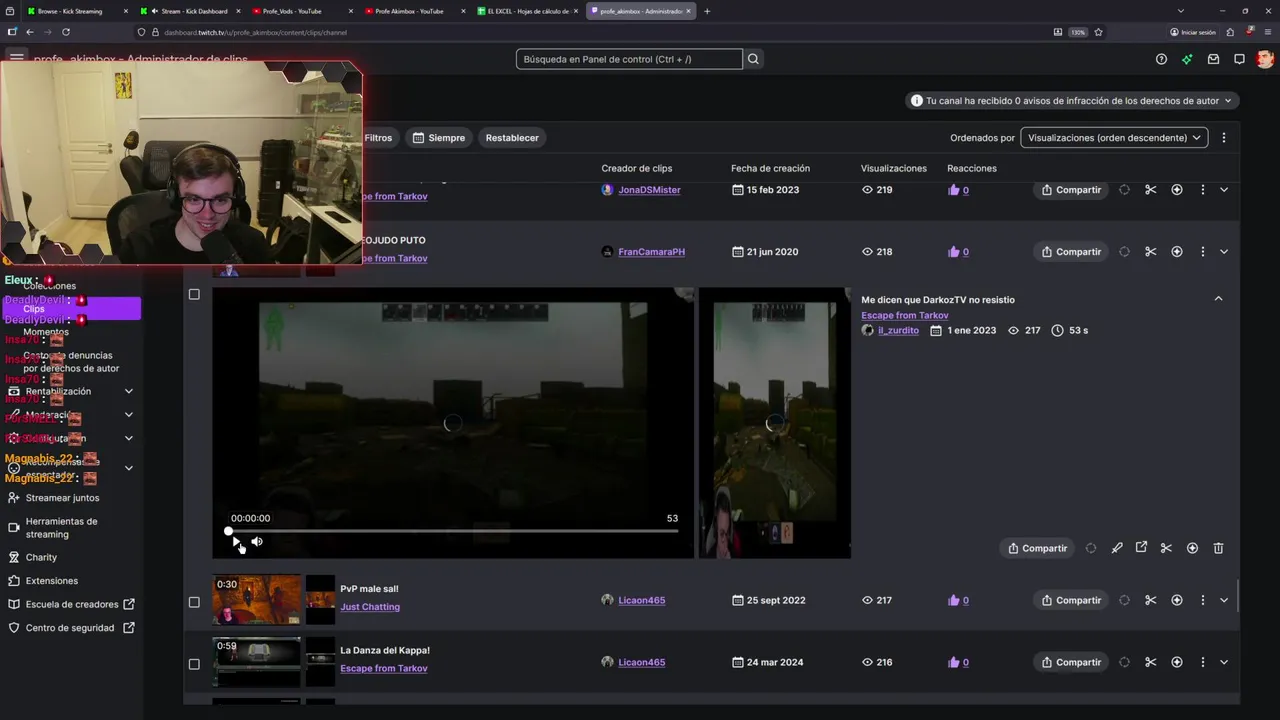Click feature star icon on FranCamaraPH row
The height and width of the screenshot is (720, 1280).
(1177, 252)
